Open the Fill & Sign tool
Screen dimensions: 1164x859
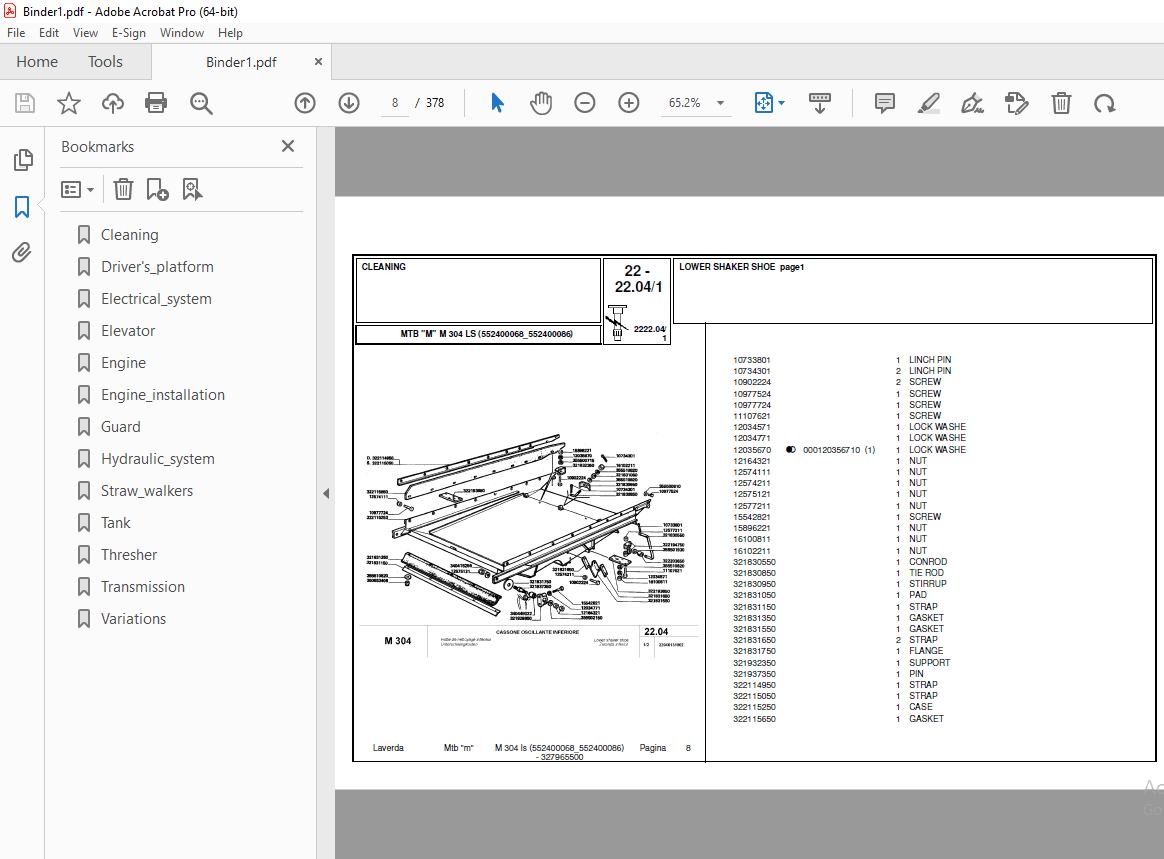pyautogui.click(x=972, y=103)
